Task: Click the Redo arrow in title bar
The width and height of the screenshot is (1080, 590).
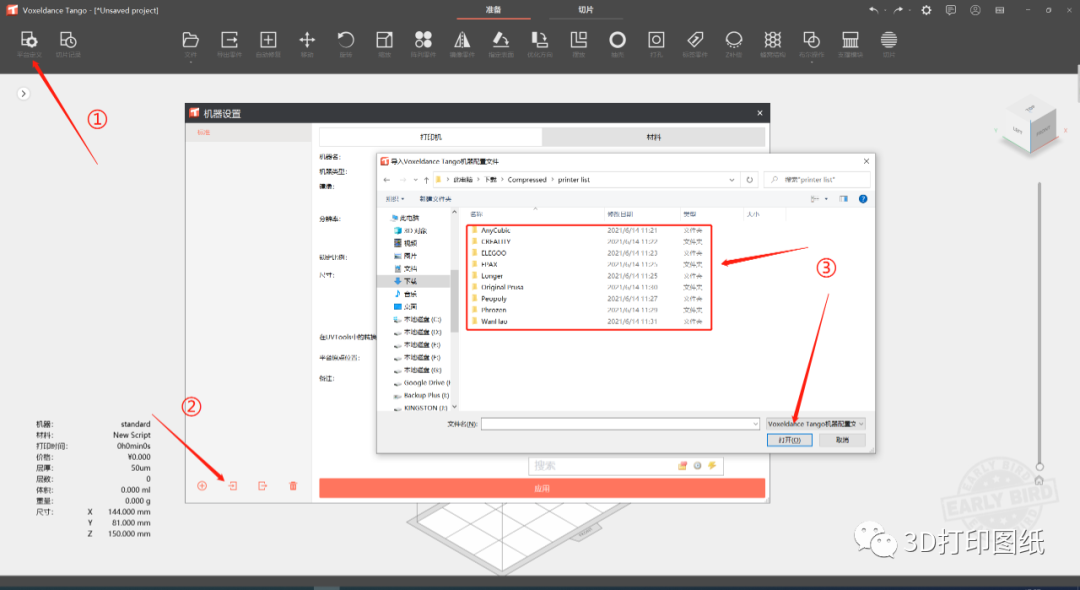Action: (x=898, y=10)
